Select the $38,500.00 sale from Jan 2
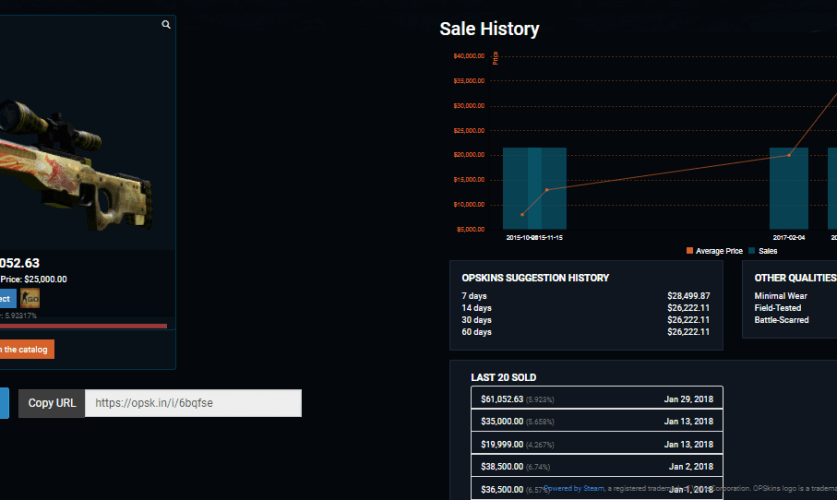This screenshot has width=837, height=500. pos(596,466)
